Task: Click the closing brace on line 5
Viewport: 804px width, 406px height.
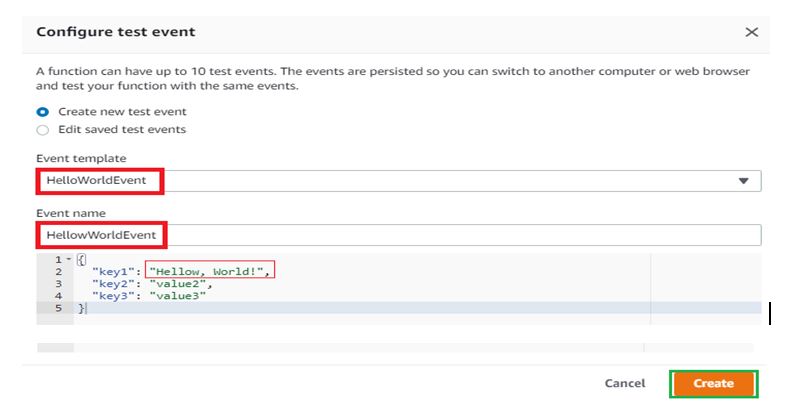Action: tap(81, 308)
